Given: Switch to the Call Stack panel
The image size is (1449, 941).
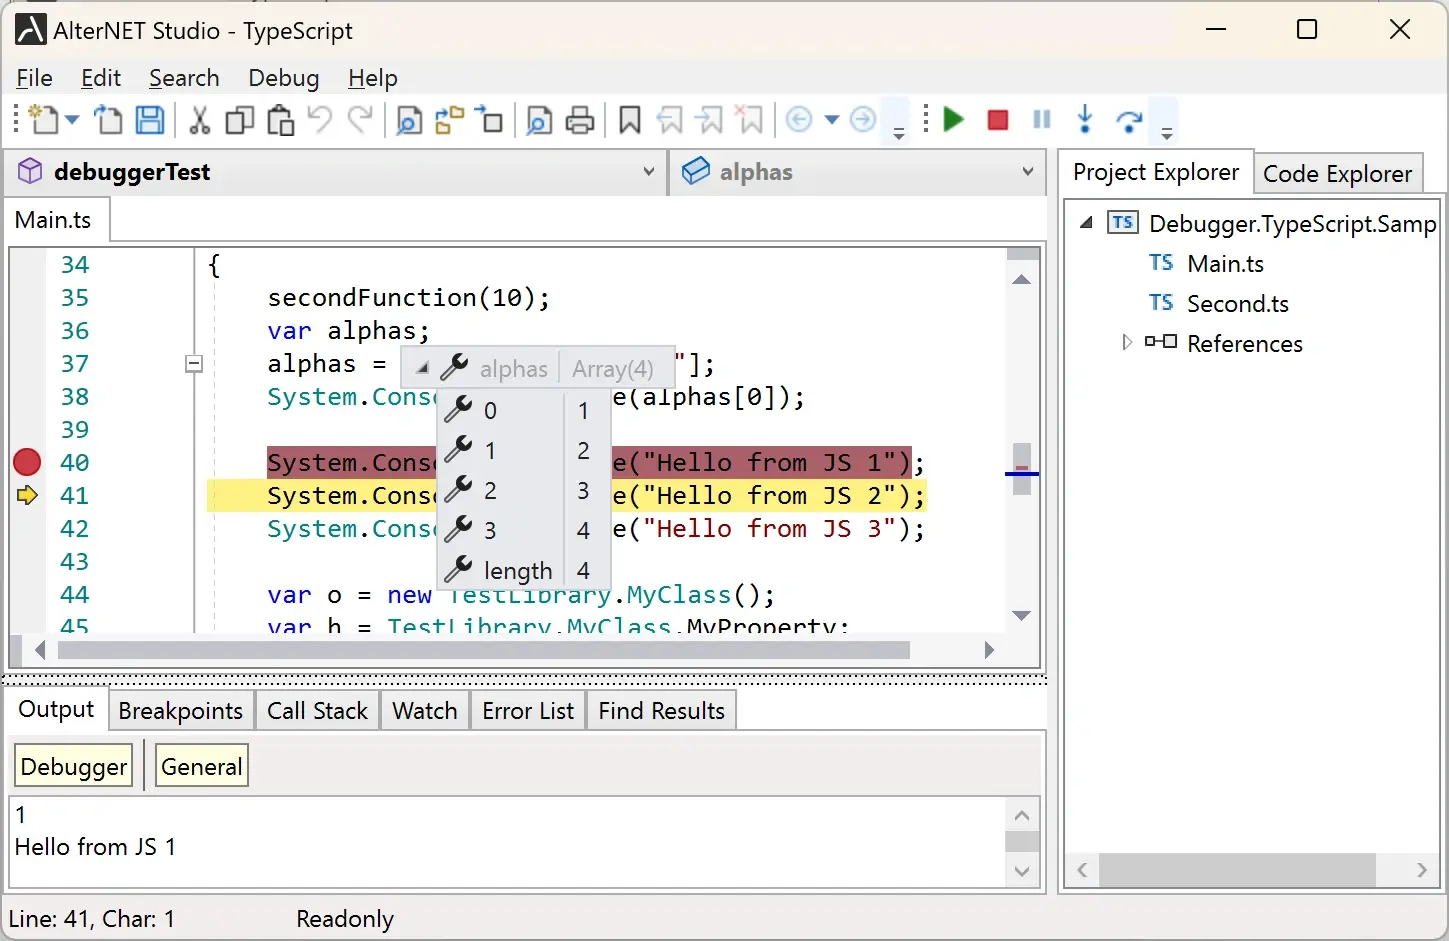Looking at the screenshot, I should tap(317, 710).
